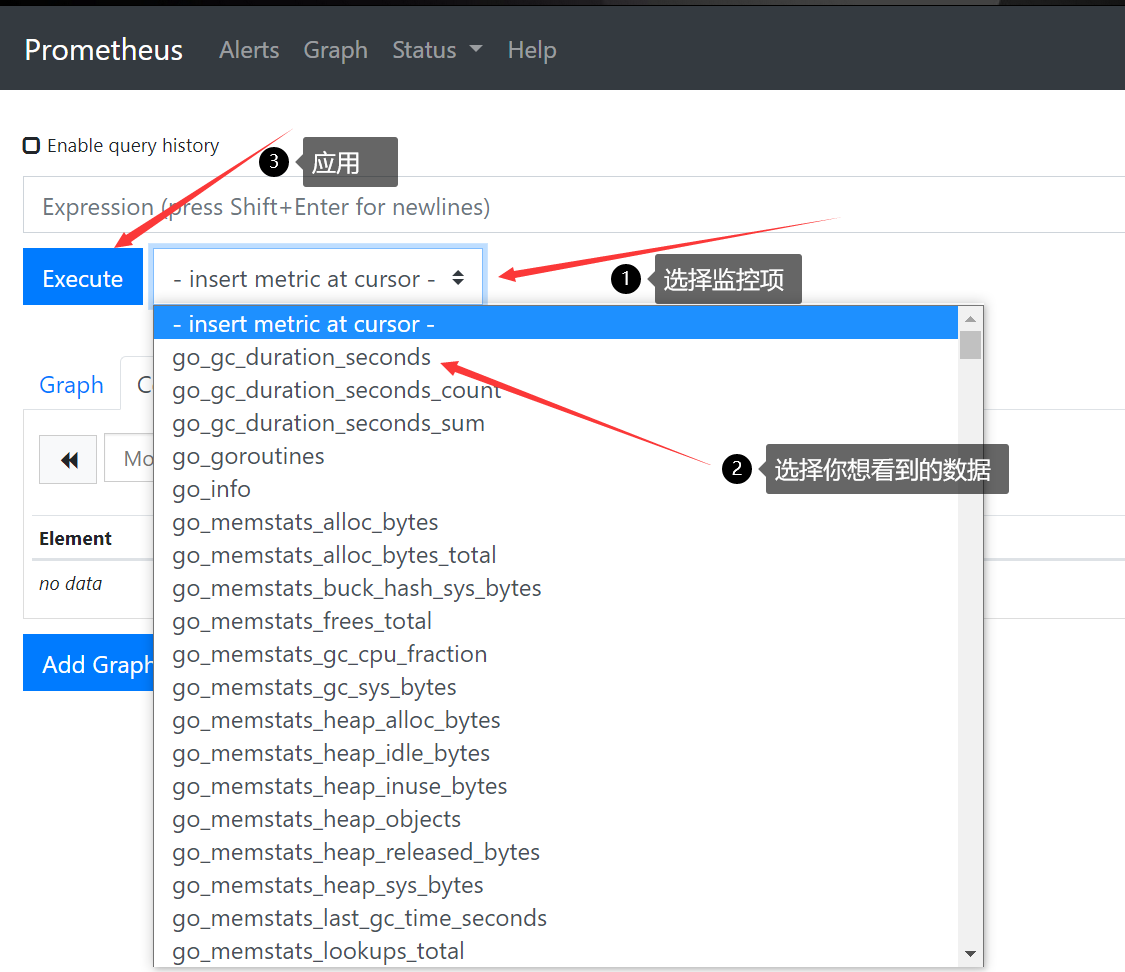Enable the query history checkbox
Image resolution: width=1125 pixels, height=972 pixels.
pos(32,146)
